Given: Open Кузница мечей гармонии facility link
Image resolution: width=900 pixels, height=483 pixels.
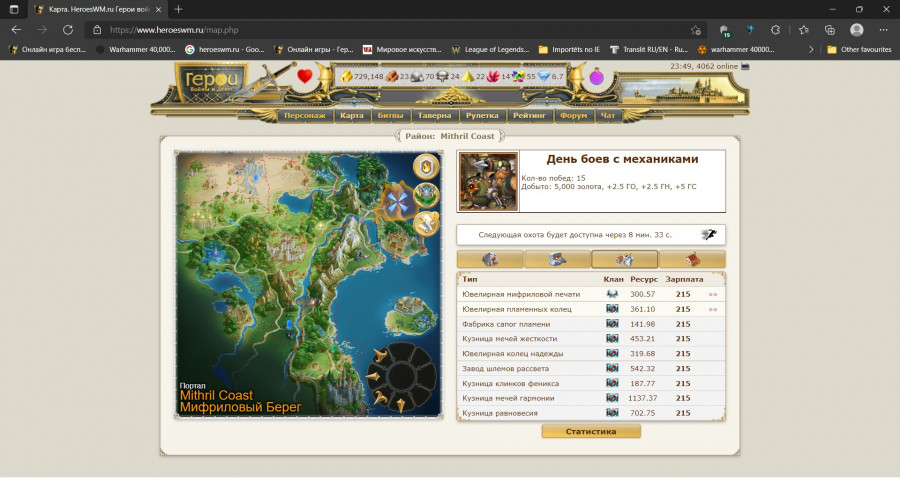Looking at the screenshot, I should pyautogui.click(x=508, y=398).
